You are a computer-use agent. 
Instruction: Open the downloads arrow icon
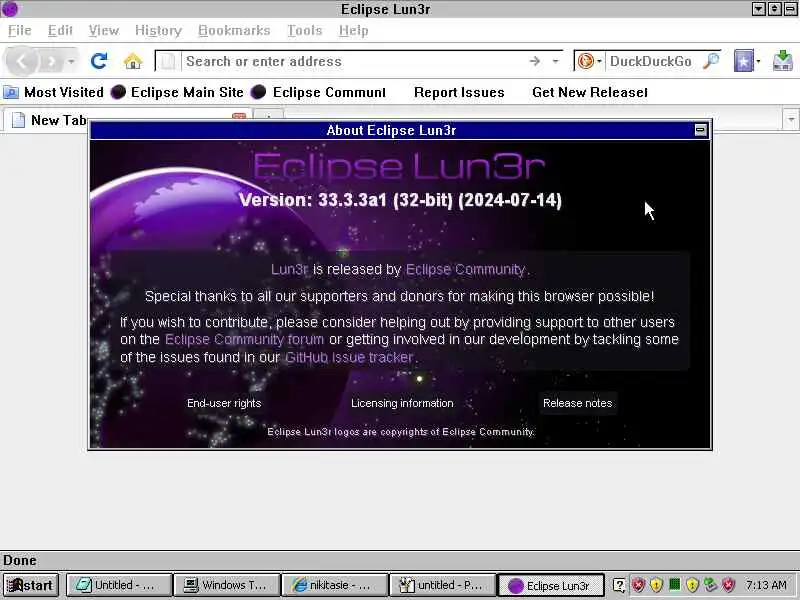click(782, 61)
